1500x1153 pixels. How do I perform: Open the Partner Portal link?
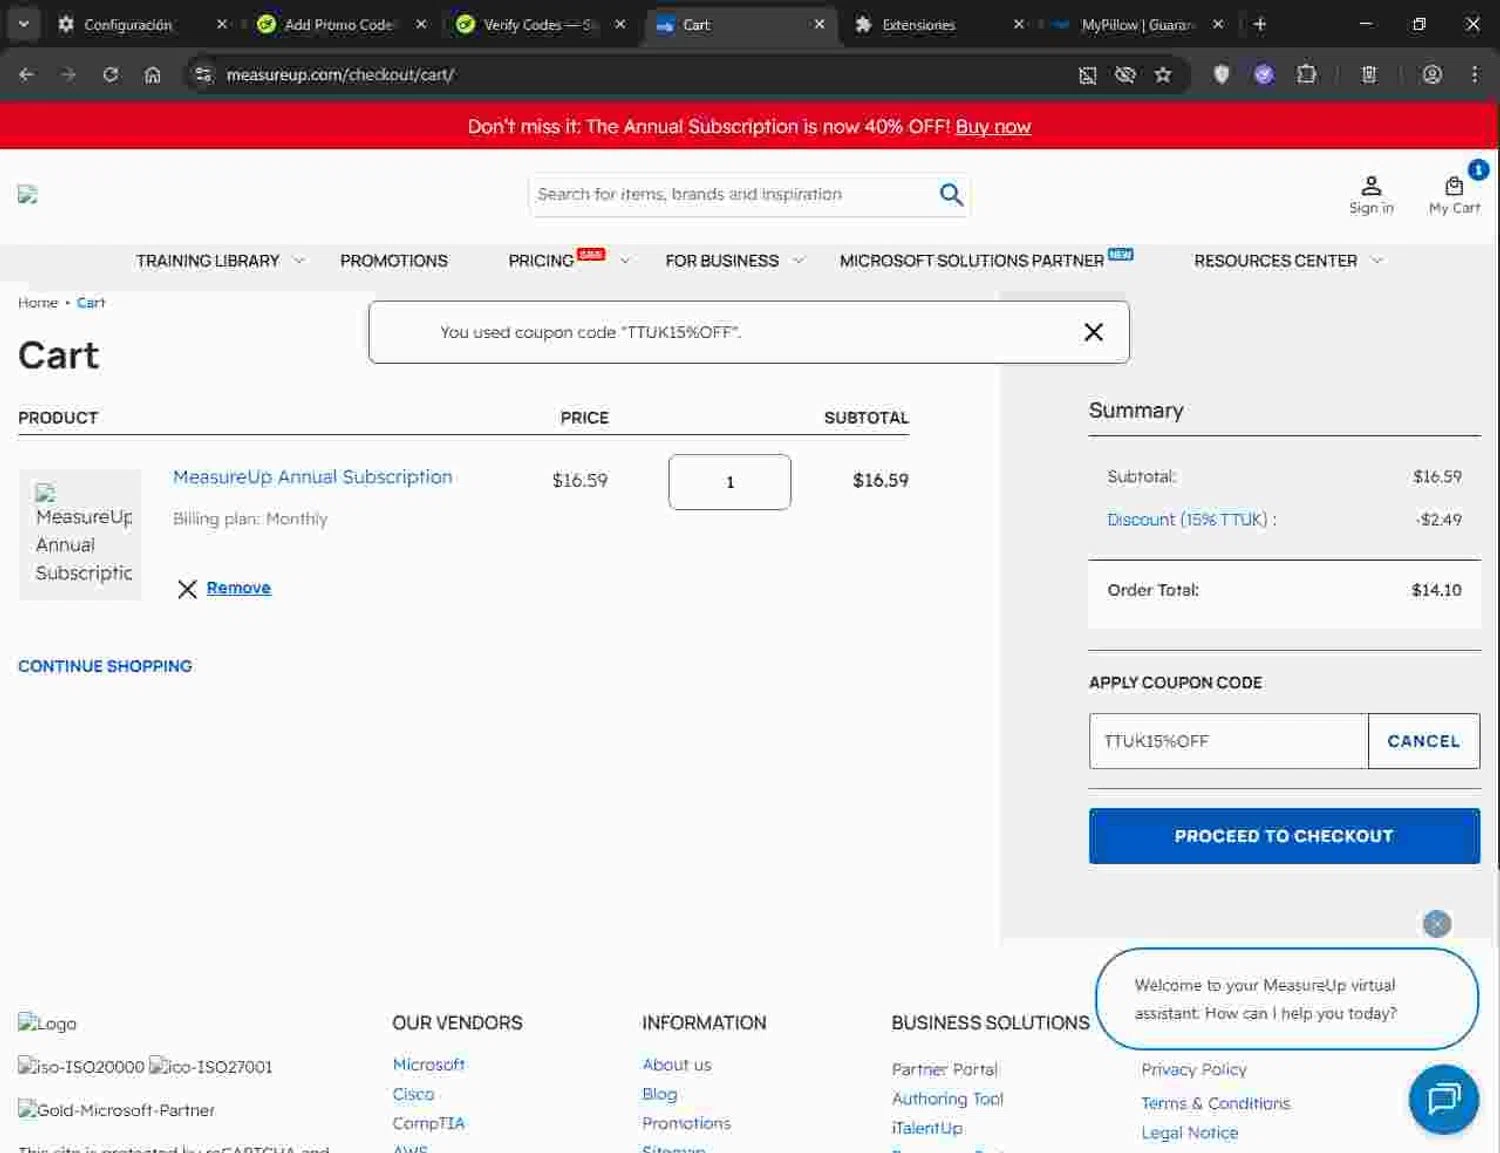tap(945, 1069)
